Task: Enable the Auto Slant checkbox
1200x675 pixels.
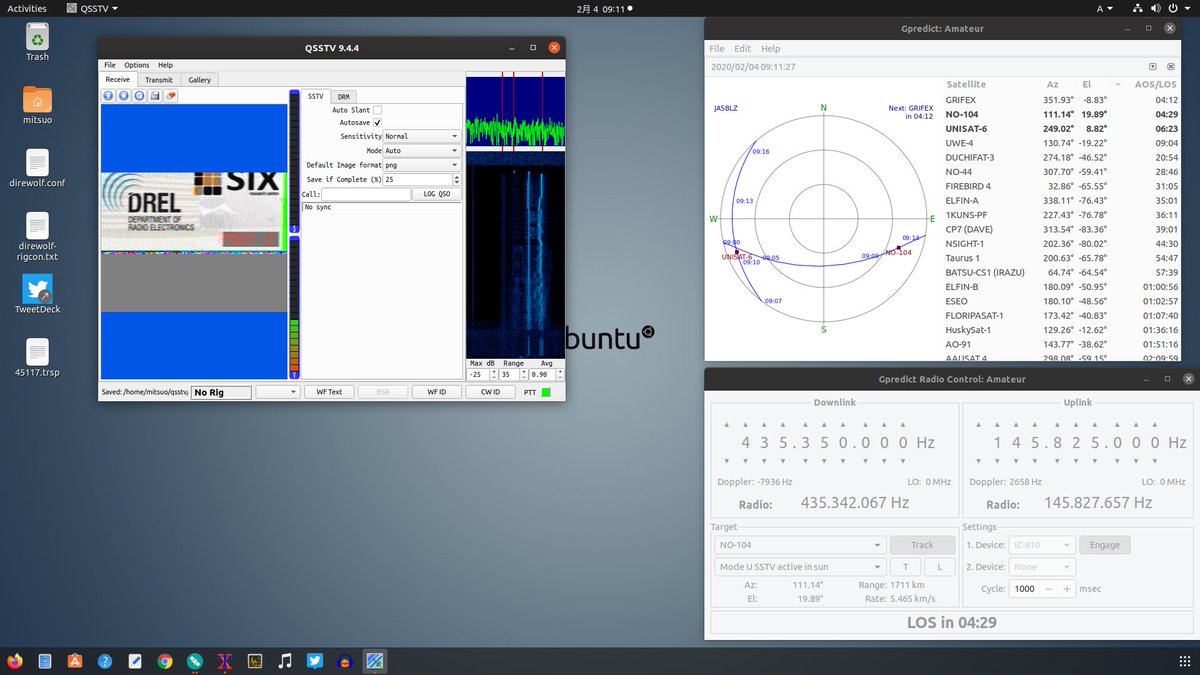Action: point(377,110)
